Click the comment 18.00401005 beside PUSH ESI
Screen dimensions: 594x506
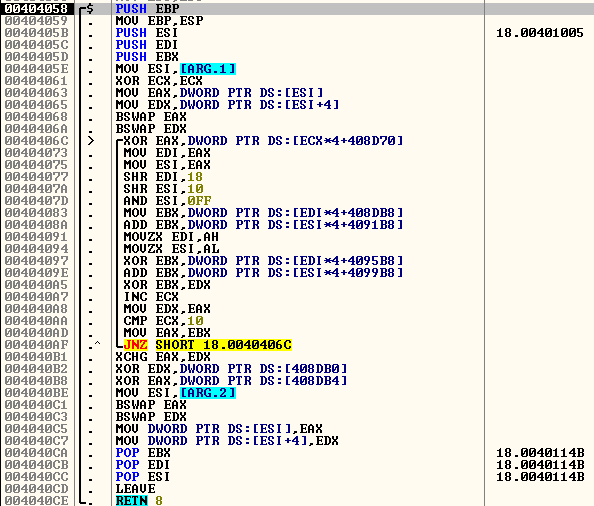(x=540, y=33)
